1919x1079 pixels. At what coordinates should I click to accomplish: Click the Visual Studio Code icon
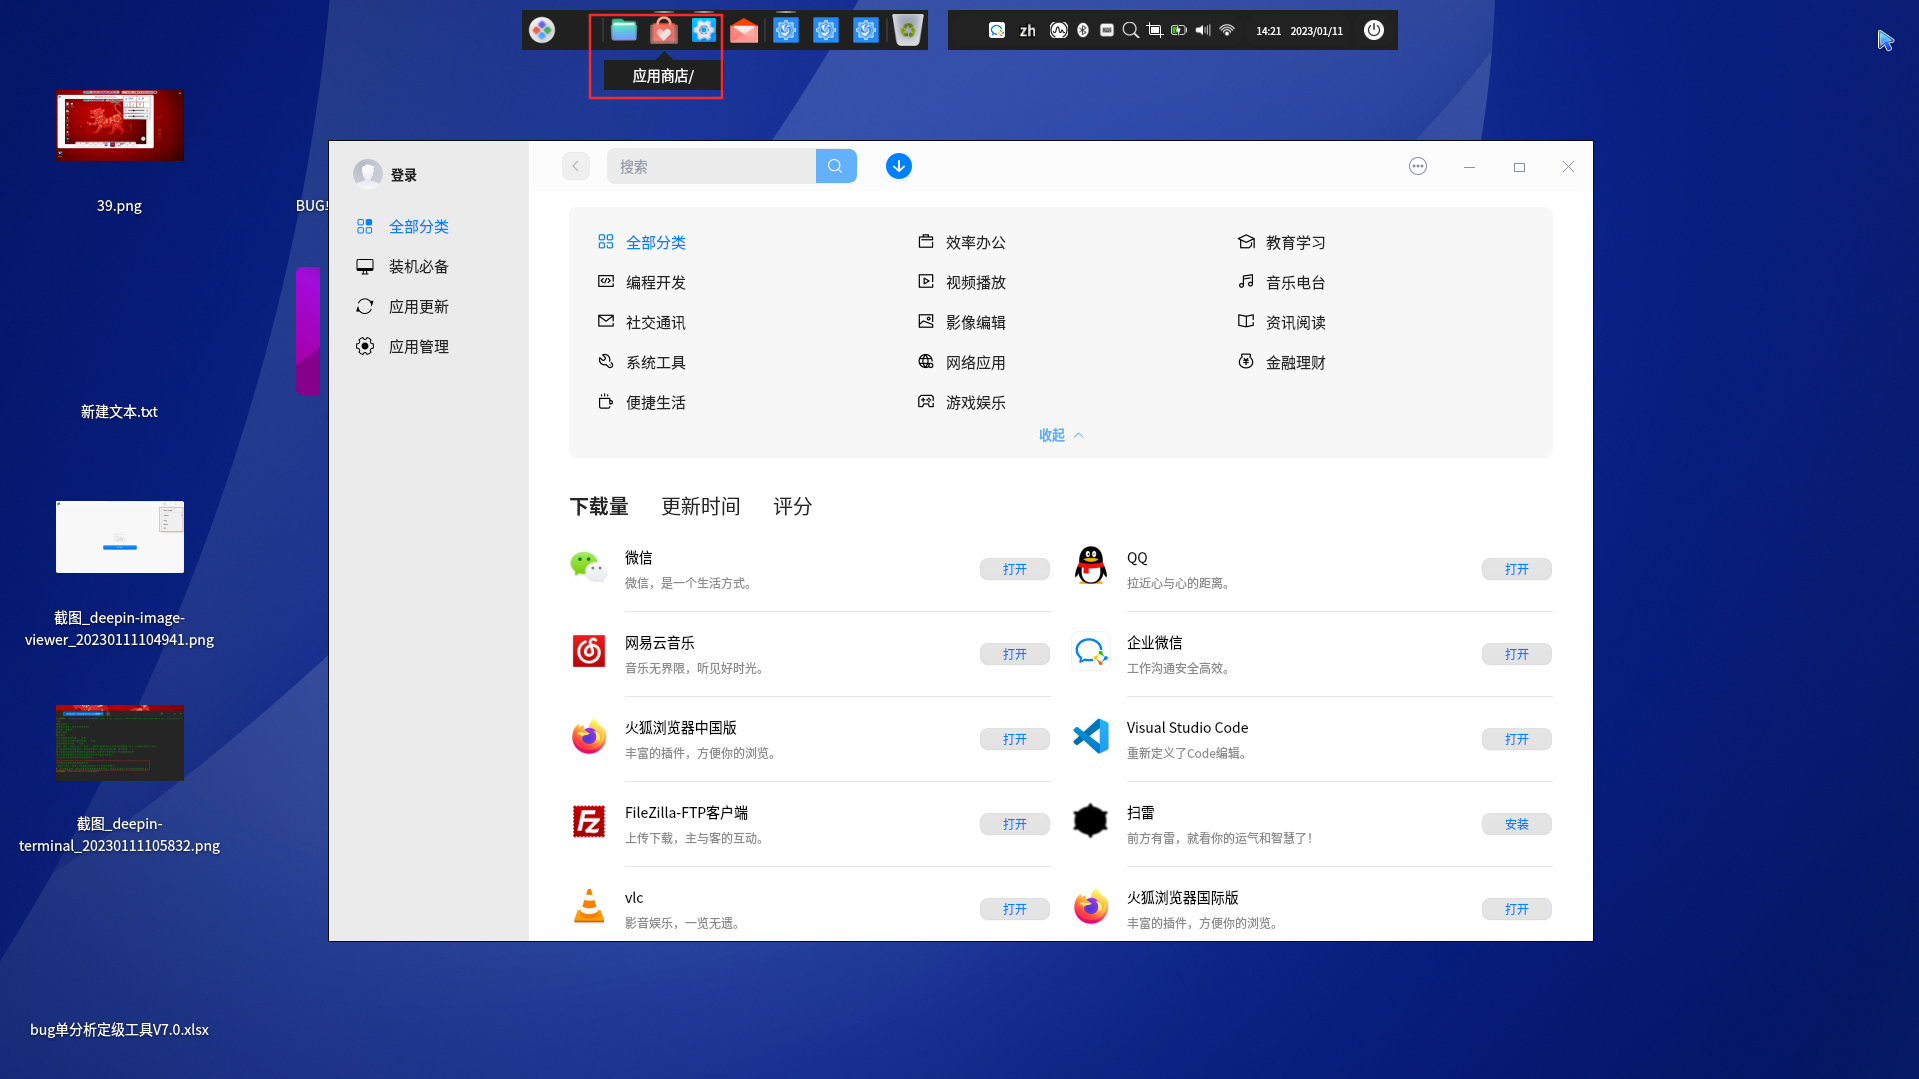[x=1091, y=736]
